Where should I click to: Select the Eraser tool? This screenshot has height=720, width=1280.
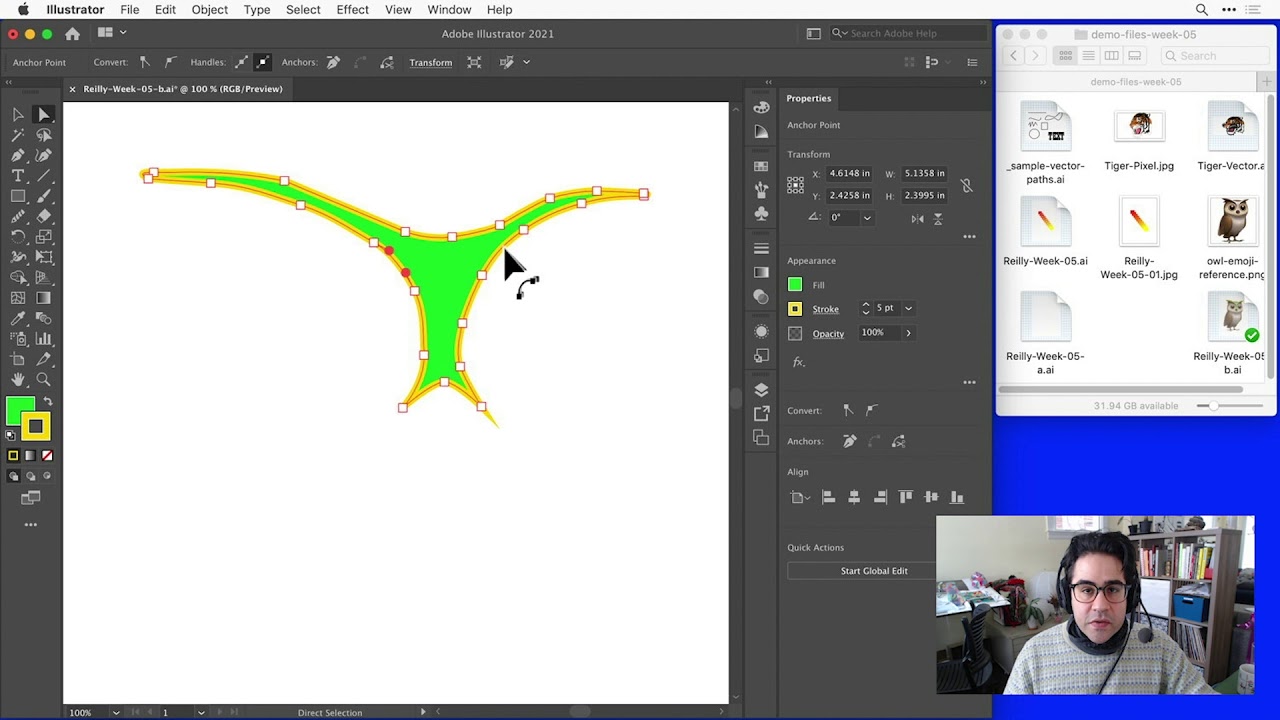pyautogui.click(x=44, y=216)
